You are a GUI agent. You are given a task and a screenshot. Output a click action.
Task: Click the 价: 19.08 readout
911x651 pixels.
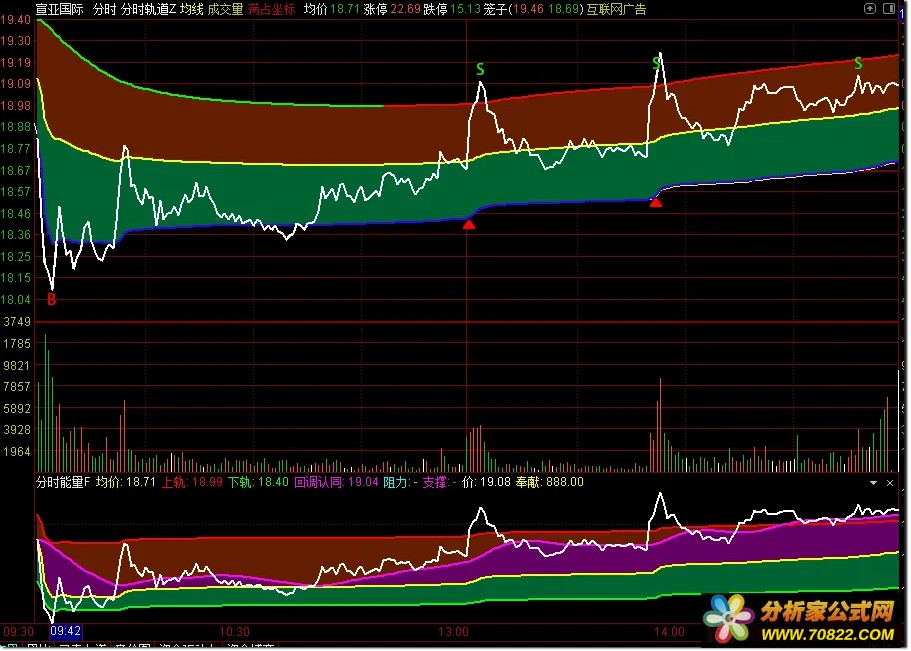[486, 482]
